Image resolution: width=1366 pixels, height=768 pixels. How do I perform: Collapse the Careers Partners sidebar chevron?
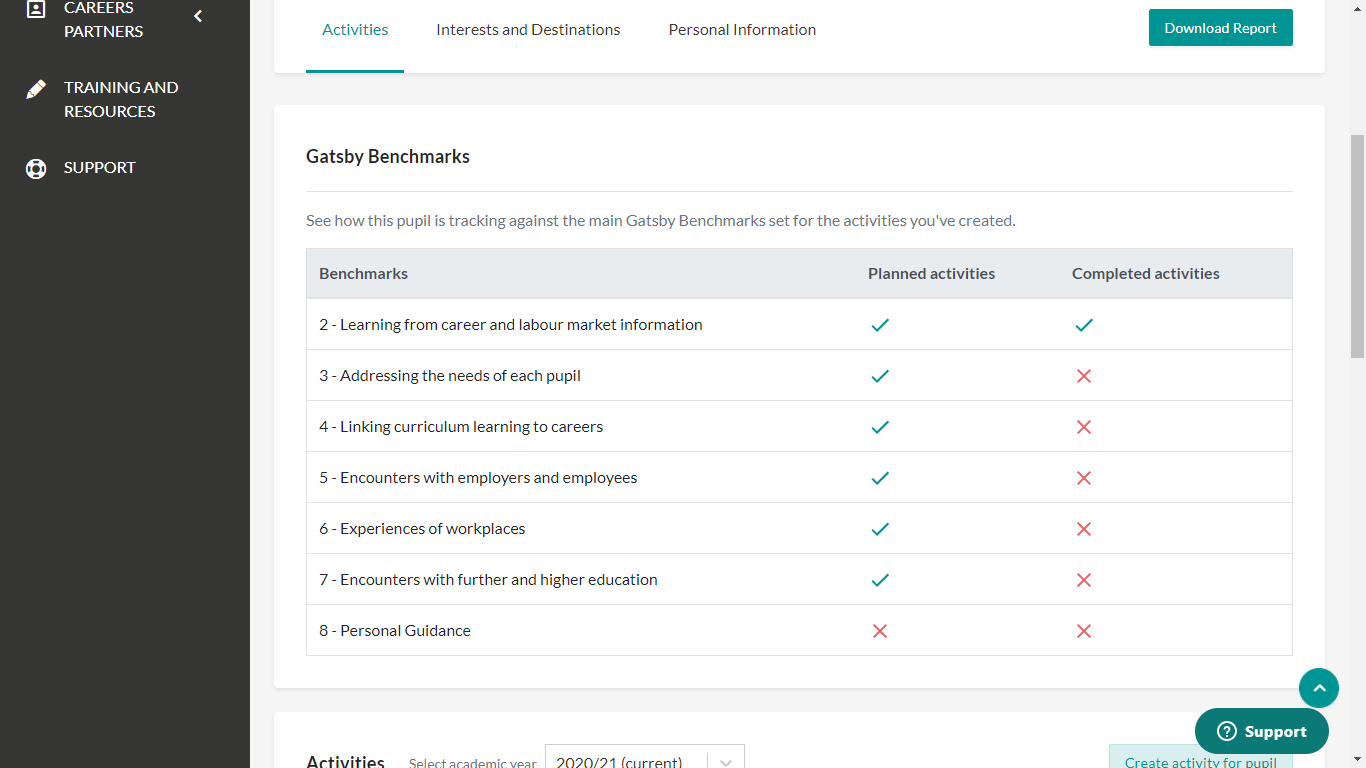(198, 16)
